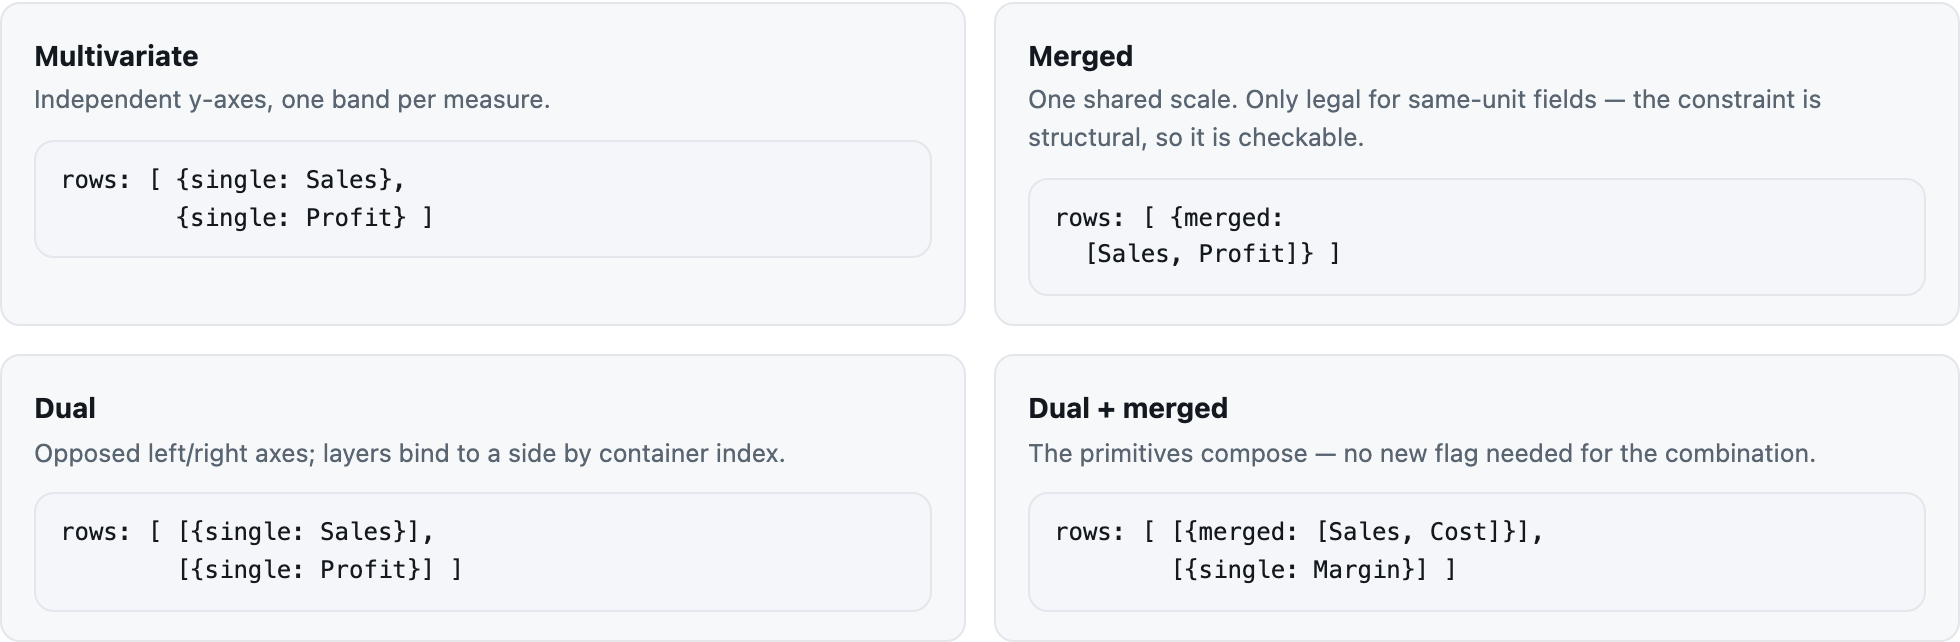
Task: Click '{single: Sales},' in Multivariate code
Action: coord(291,180)
